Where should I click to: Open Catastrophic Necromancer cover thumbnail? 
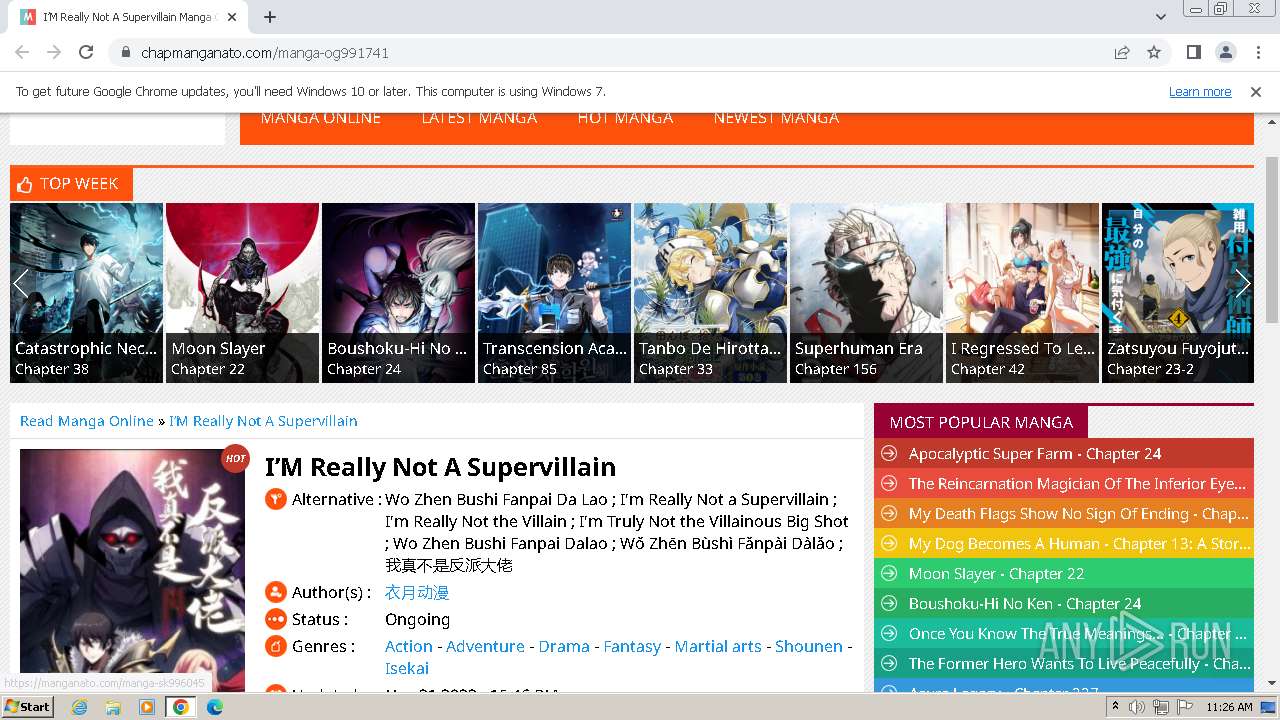86,293
